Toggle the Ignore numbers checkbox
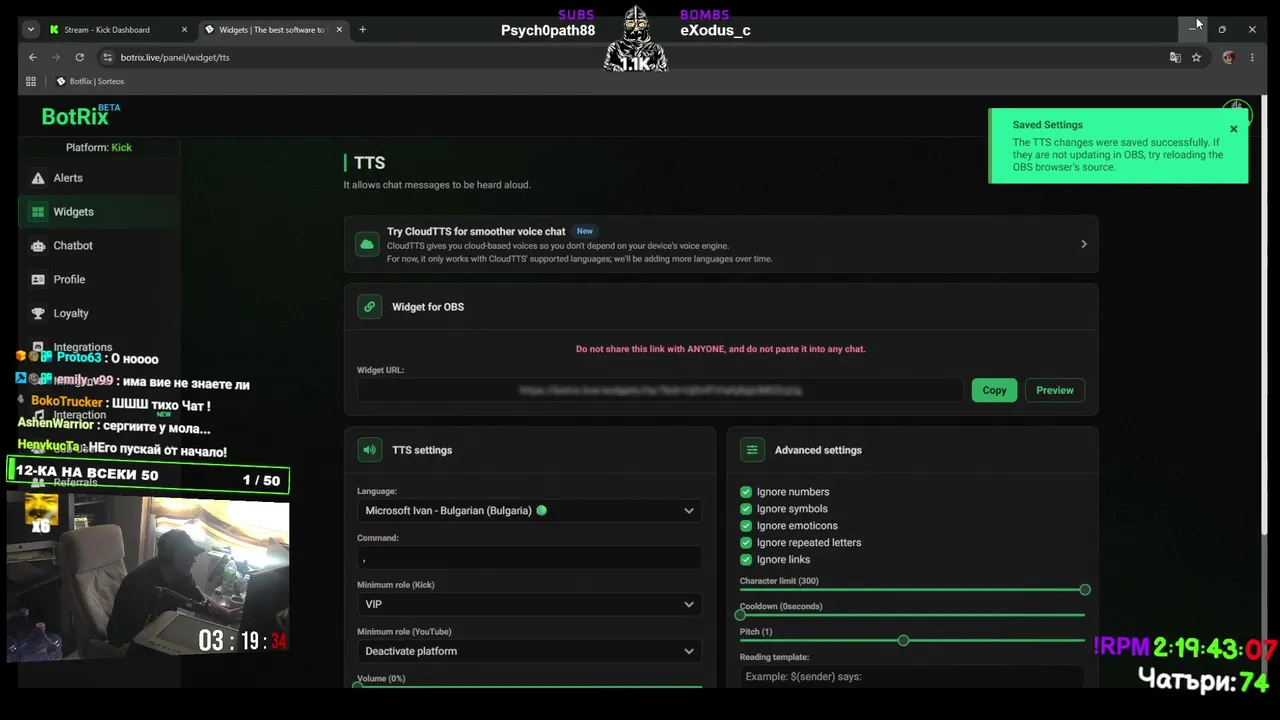 [746, 492]
